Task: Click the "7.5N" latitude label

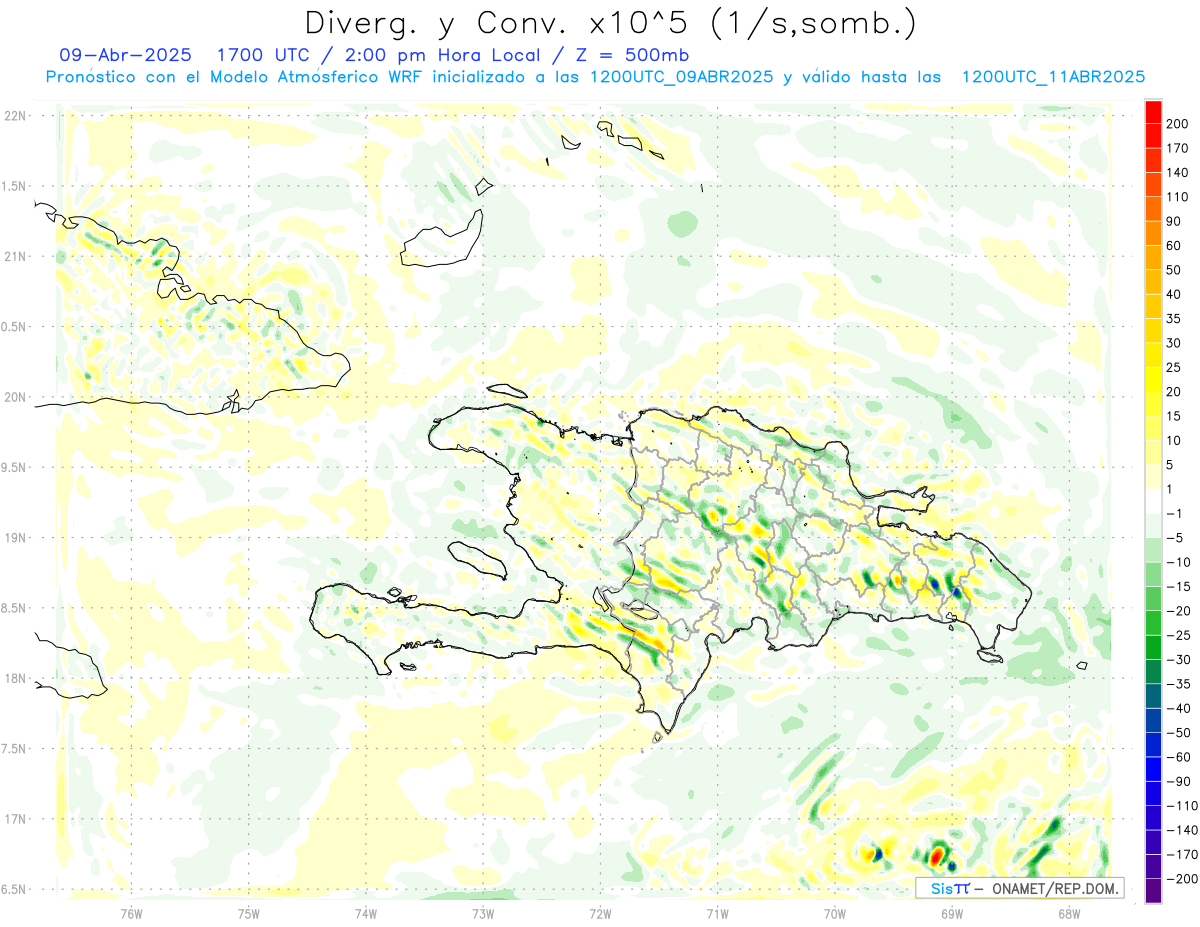Action: [14, 749]
